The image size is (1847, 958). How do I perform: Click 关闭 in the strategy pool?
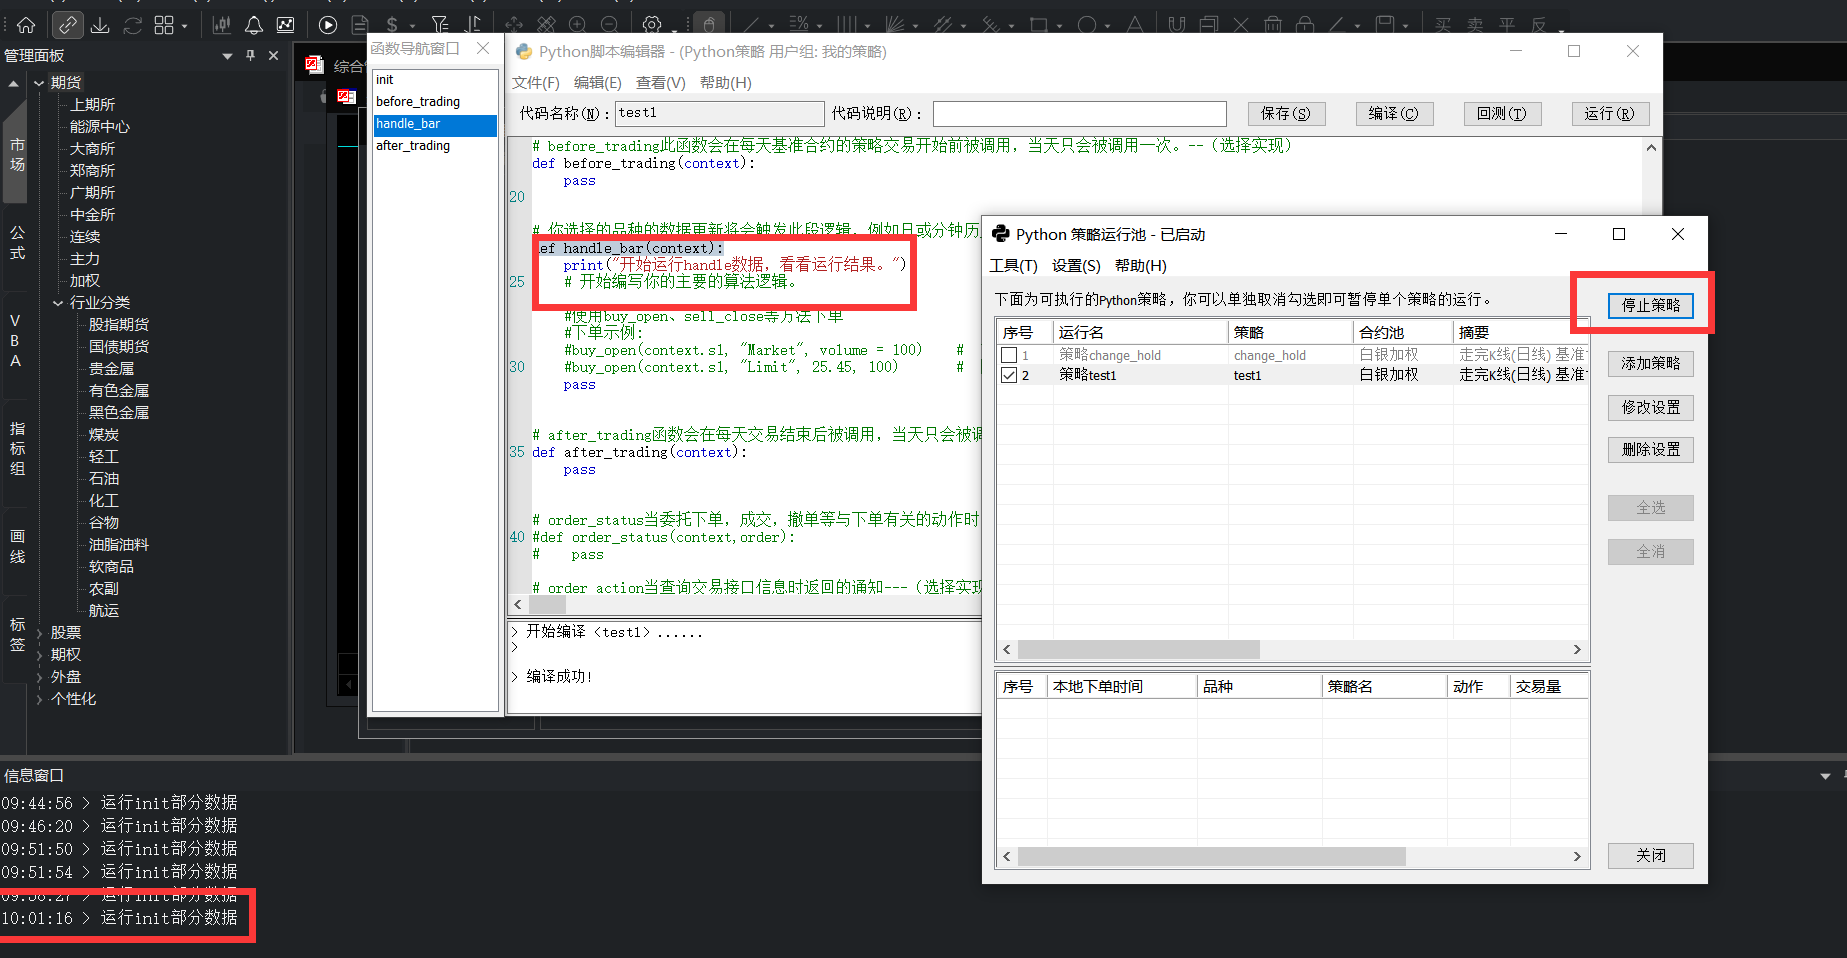1651,856
